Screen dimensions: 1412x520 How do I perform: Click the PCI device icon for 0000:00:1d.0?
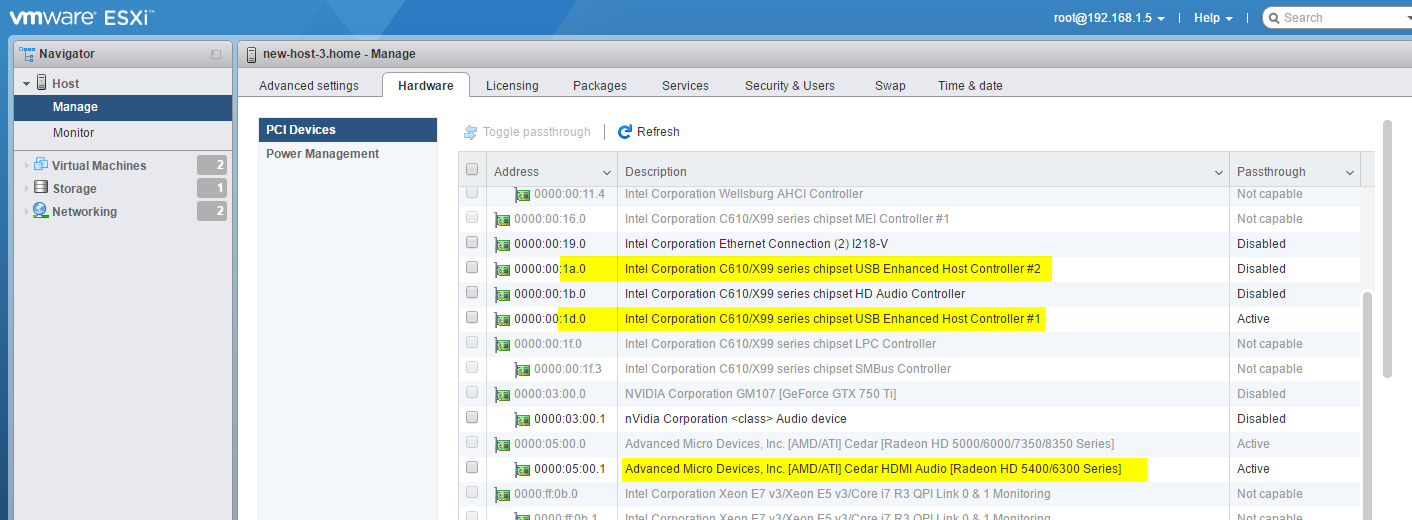pos(503,319)
